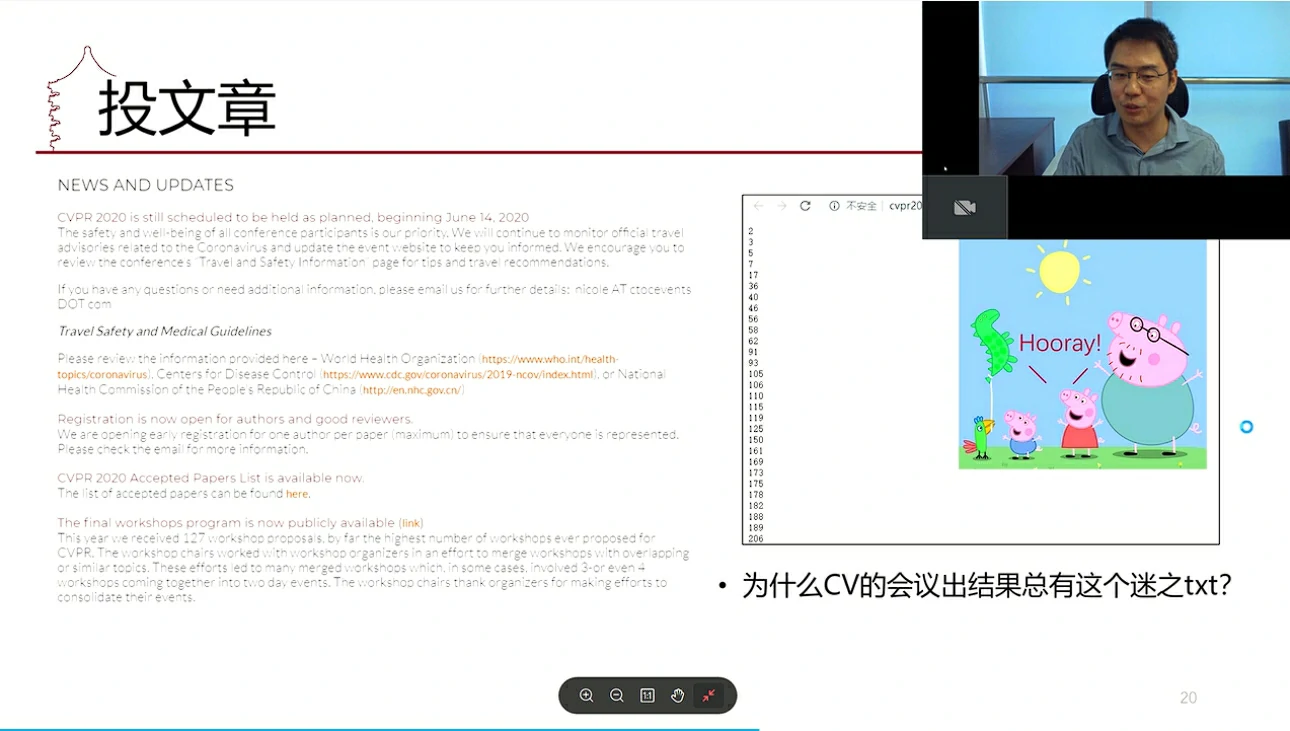Click the zoom out magnifier icon
This screenshot has width=1290, height=731.
click(617, 696)
